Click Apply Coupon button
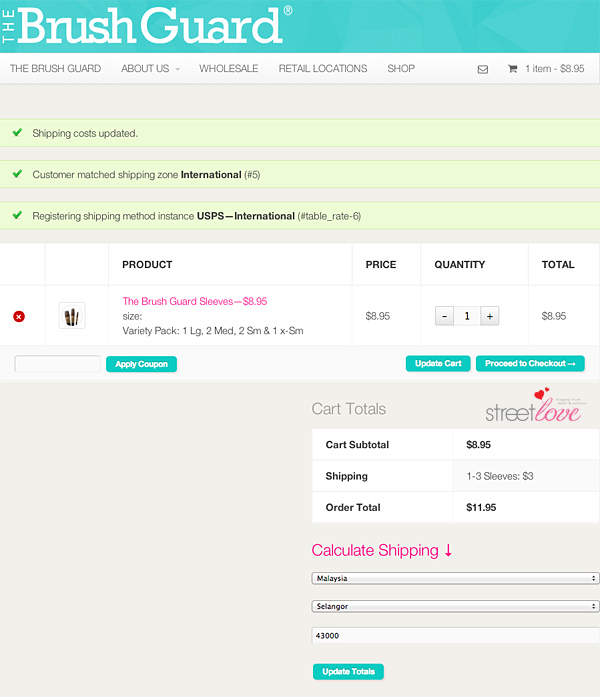Viewport: 600px width, 697px height. click(141, 364)
